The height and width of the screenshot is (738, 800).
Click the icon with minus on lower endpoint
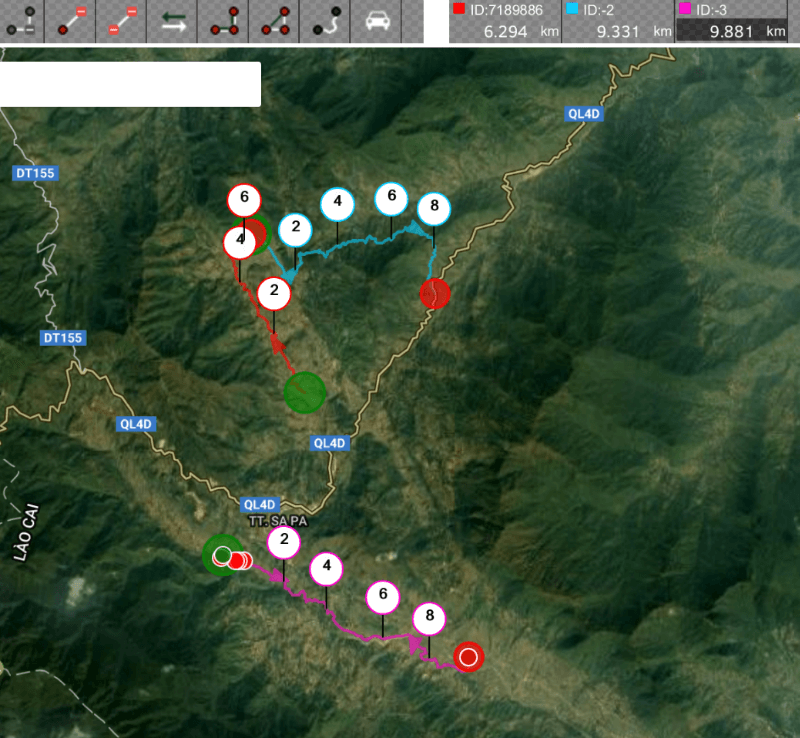[122, 22]
